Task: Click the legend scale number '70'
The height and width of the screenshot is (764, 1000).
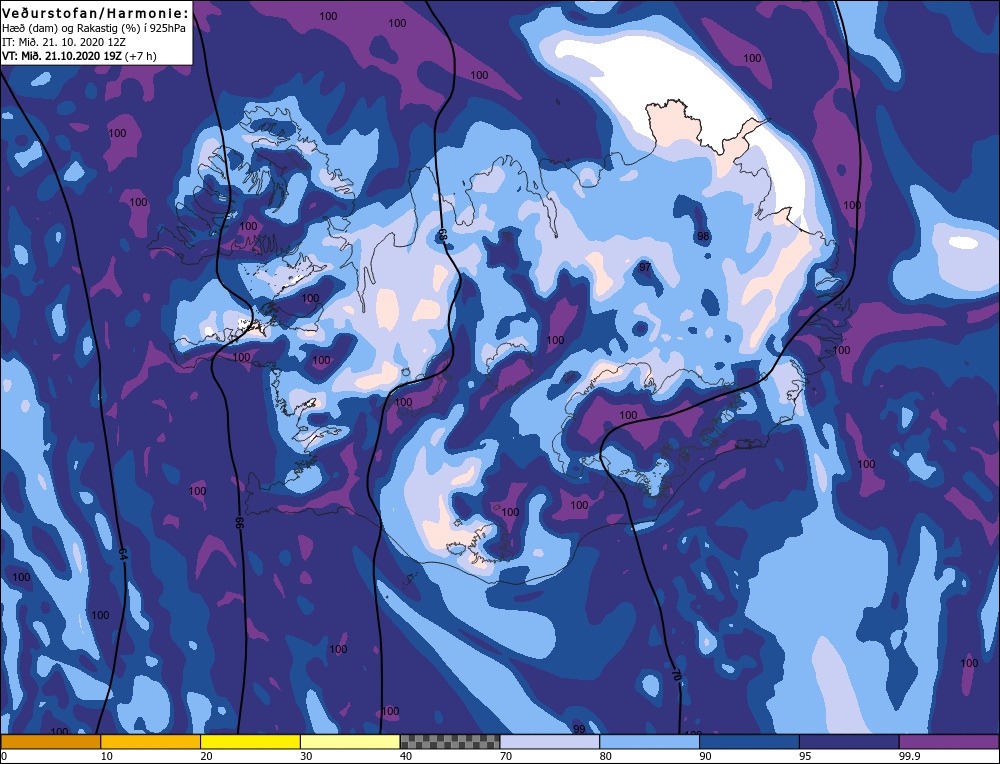Action: [506, 756]
